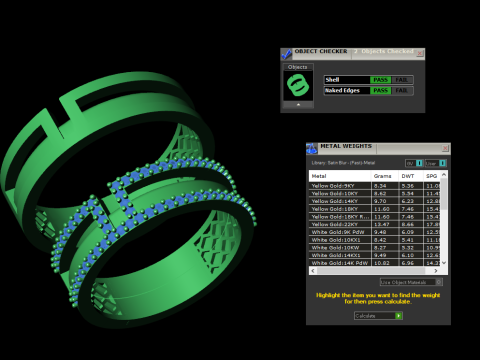
Task: Click the 9.70 grams value cell
Action: (385, 201)
